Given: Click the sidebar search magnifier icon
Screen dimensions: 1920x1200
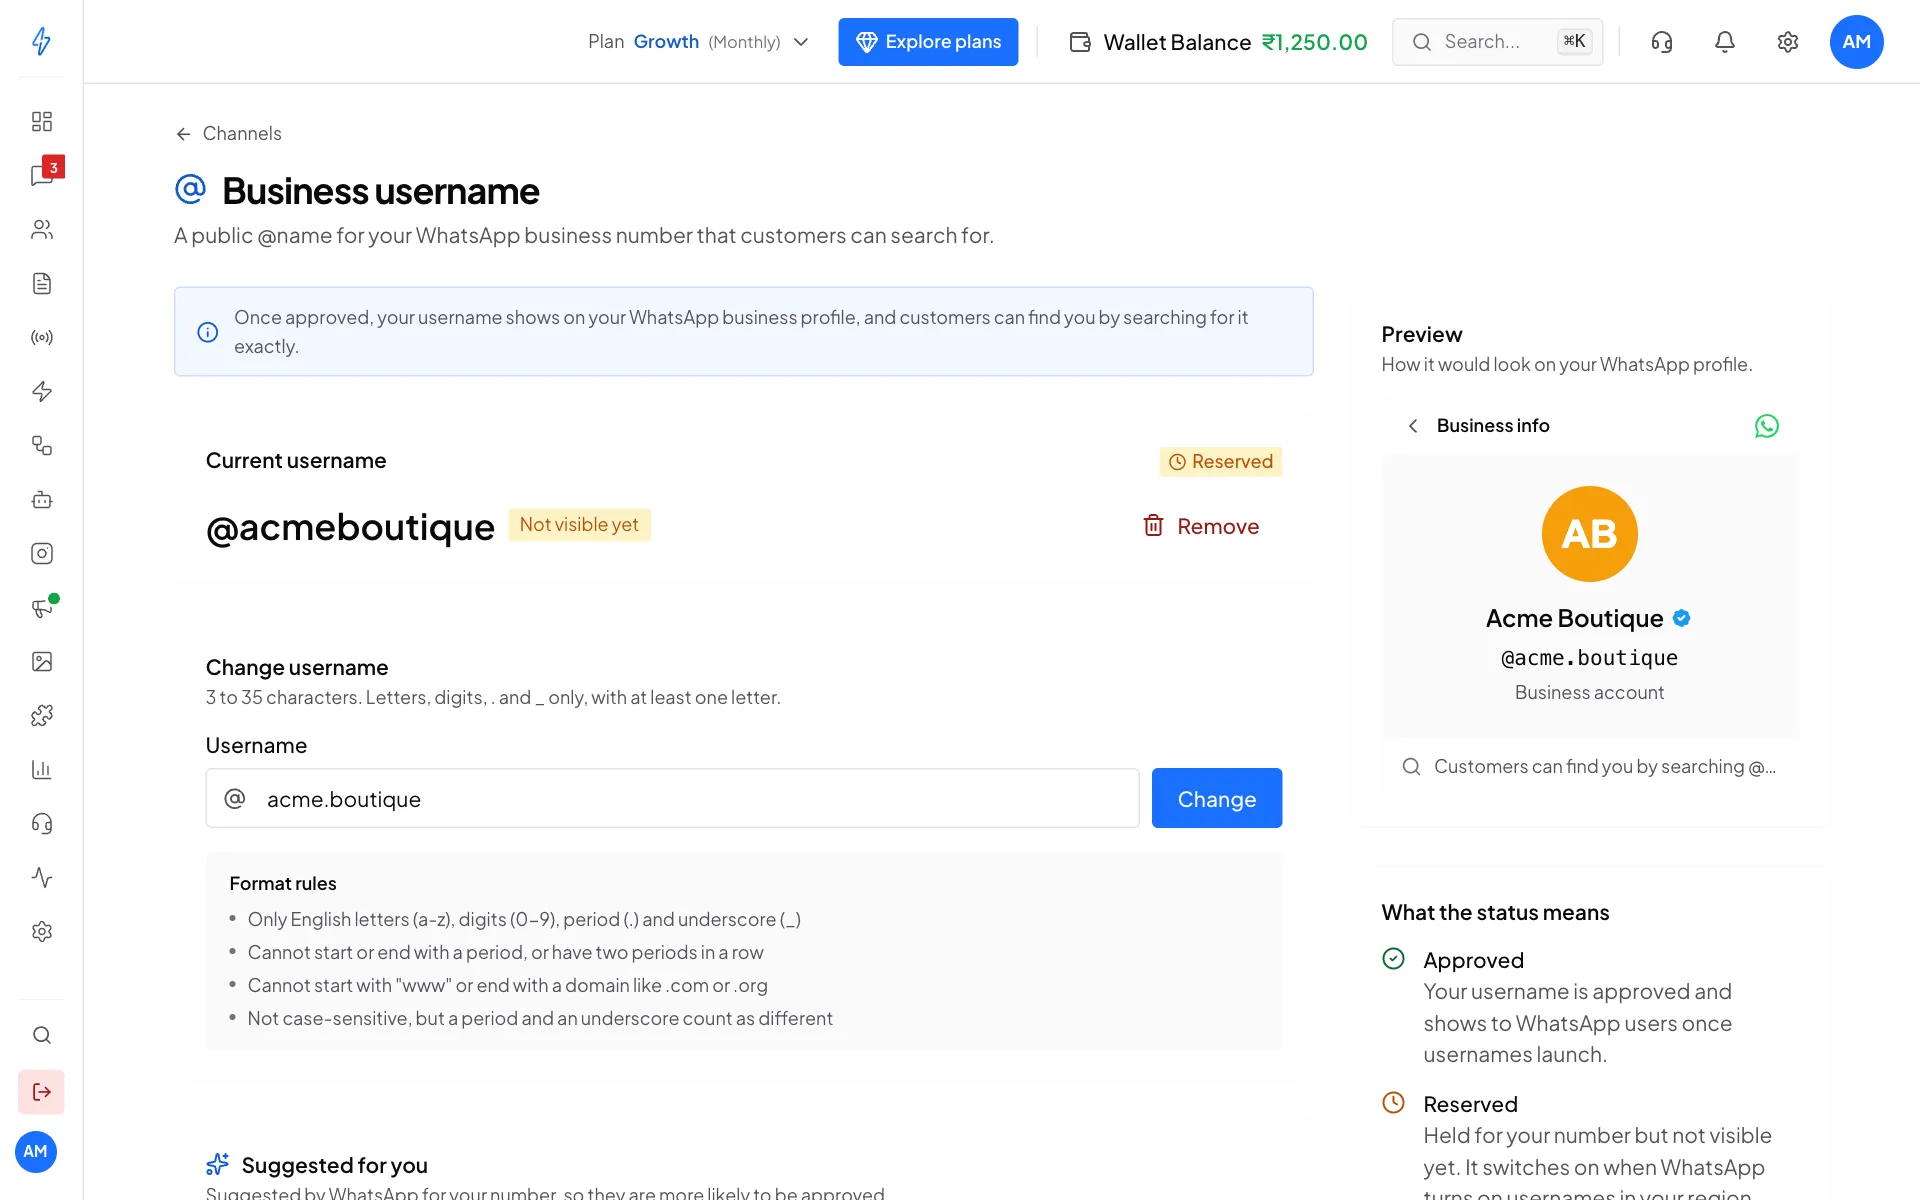Looking at the screenshot, I should [41, 1035].
